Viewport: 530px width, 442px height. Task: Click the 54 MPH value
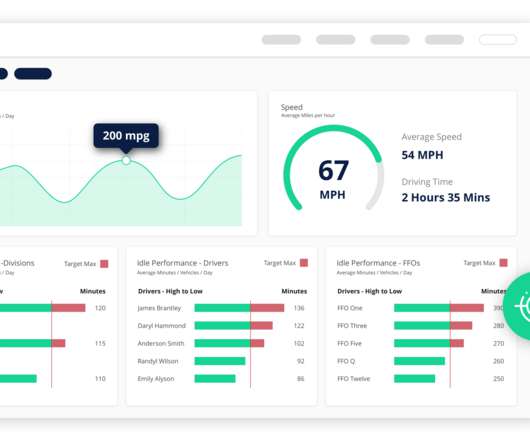tap(423, 155)
